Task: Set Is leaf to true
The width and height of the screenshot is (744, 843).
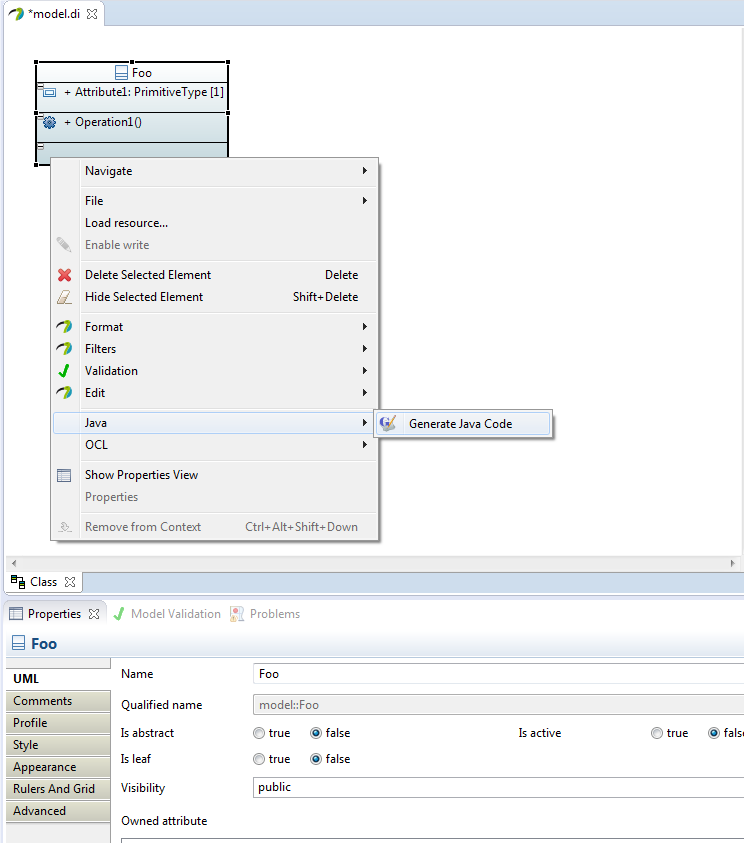Action: pos(259,759)
